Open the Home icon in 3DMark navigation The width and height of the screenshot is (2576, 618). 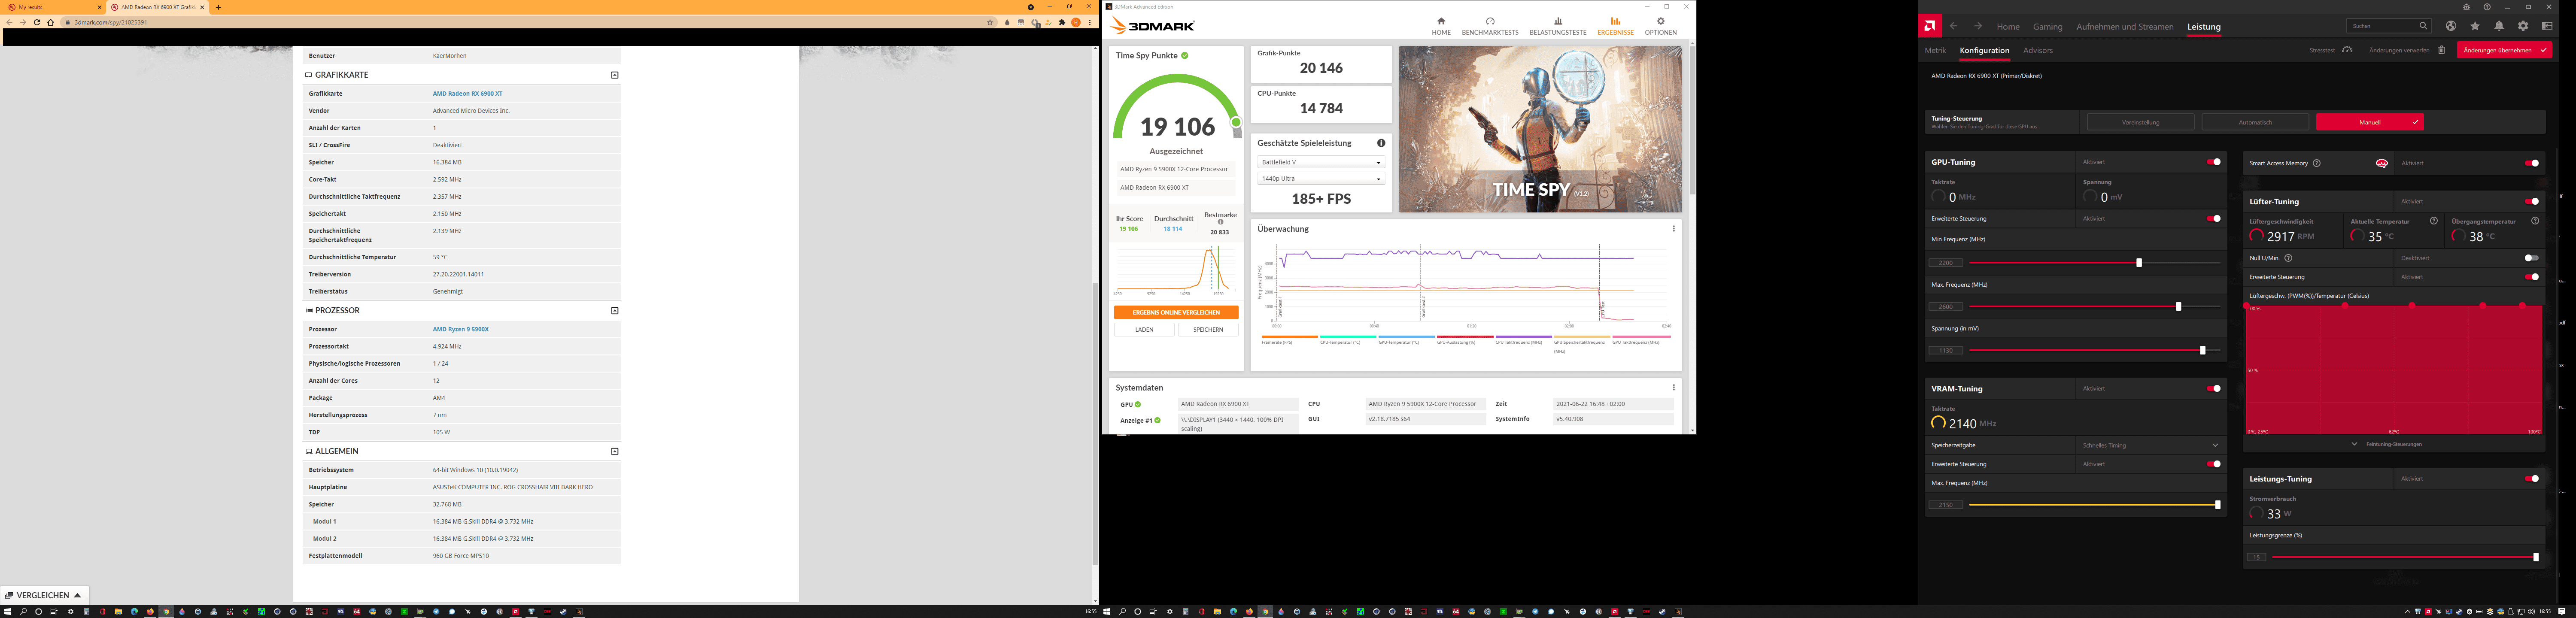[1441, 21]
